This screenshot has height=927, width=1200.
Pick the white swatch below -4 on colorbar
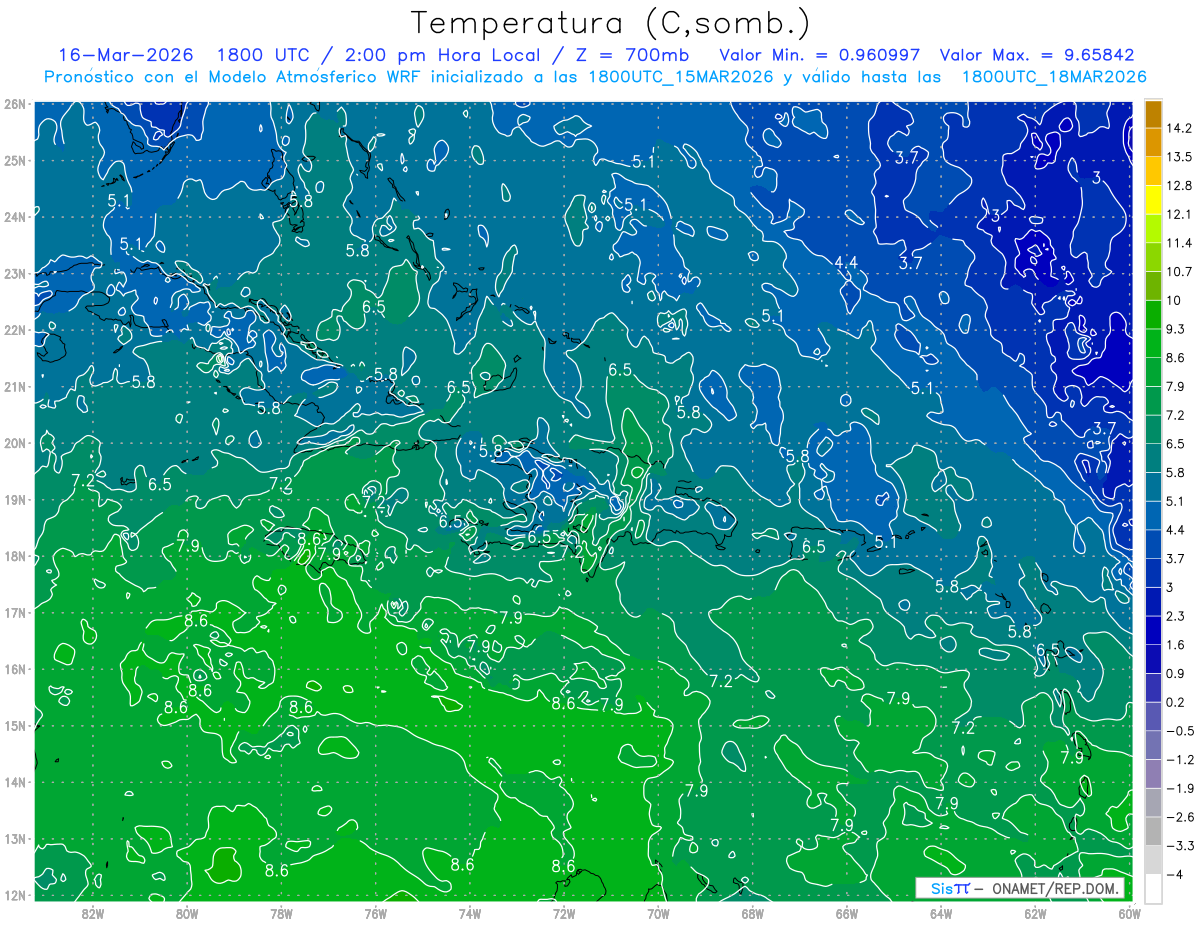(x=1153, y=887)
